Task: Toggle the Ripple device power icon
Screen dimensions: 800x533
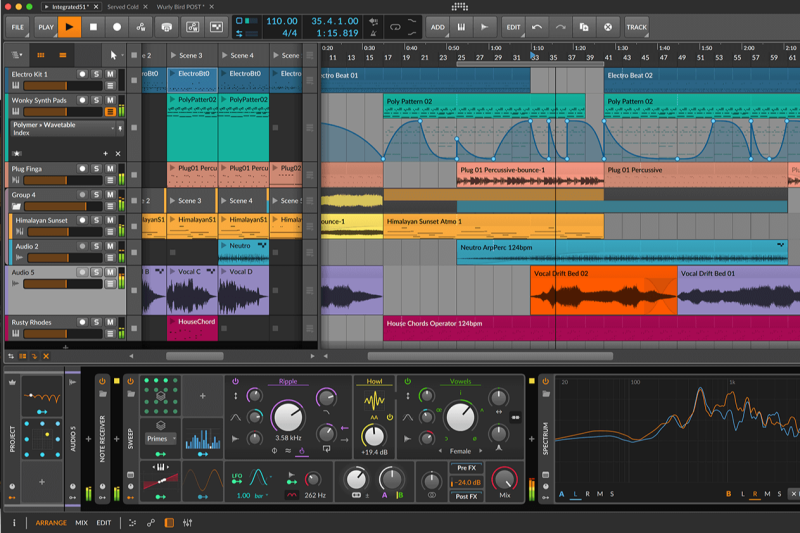Action: [235, 381]
